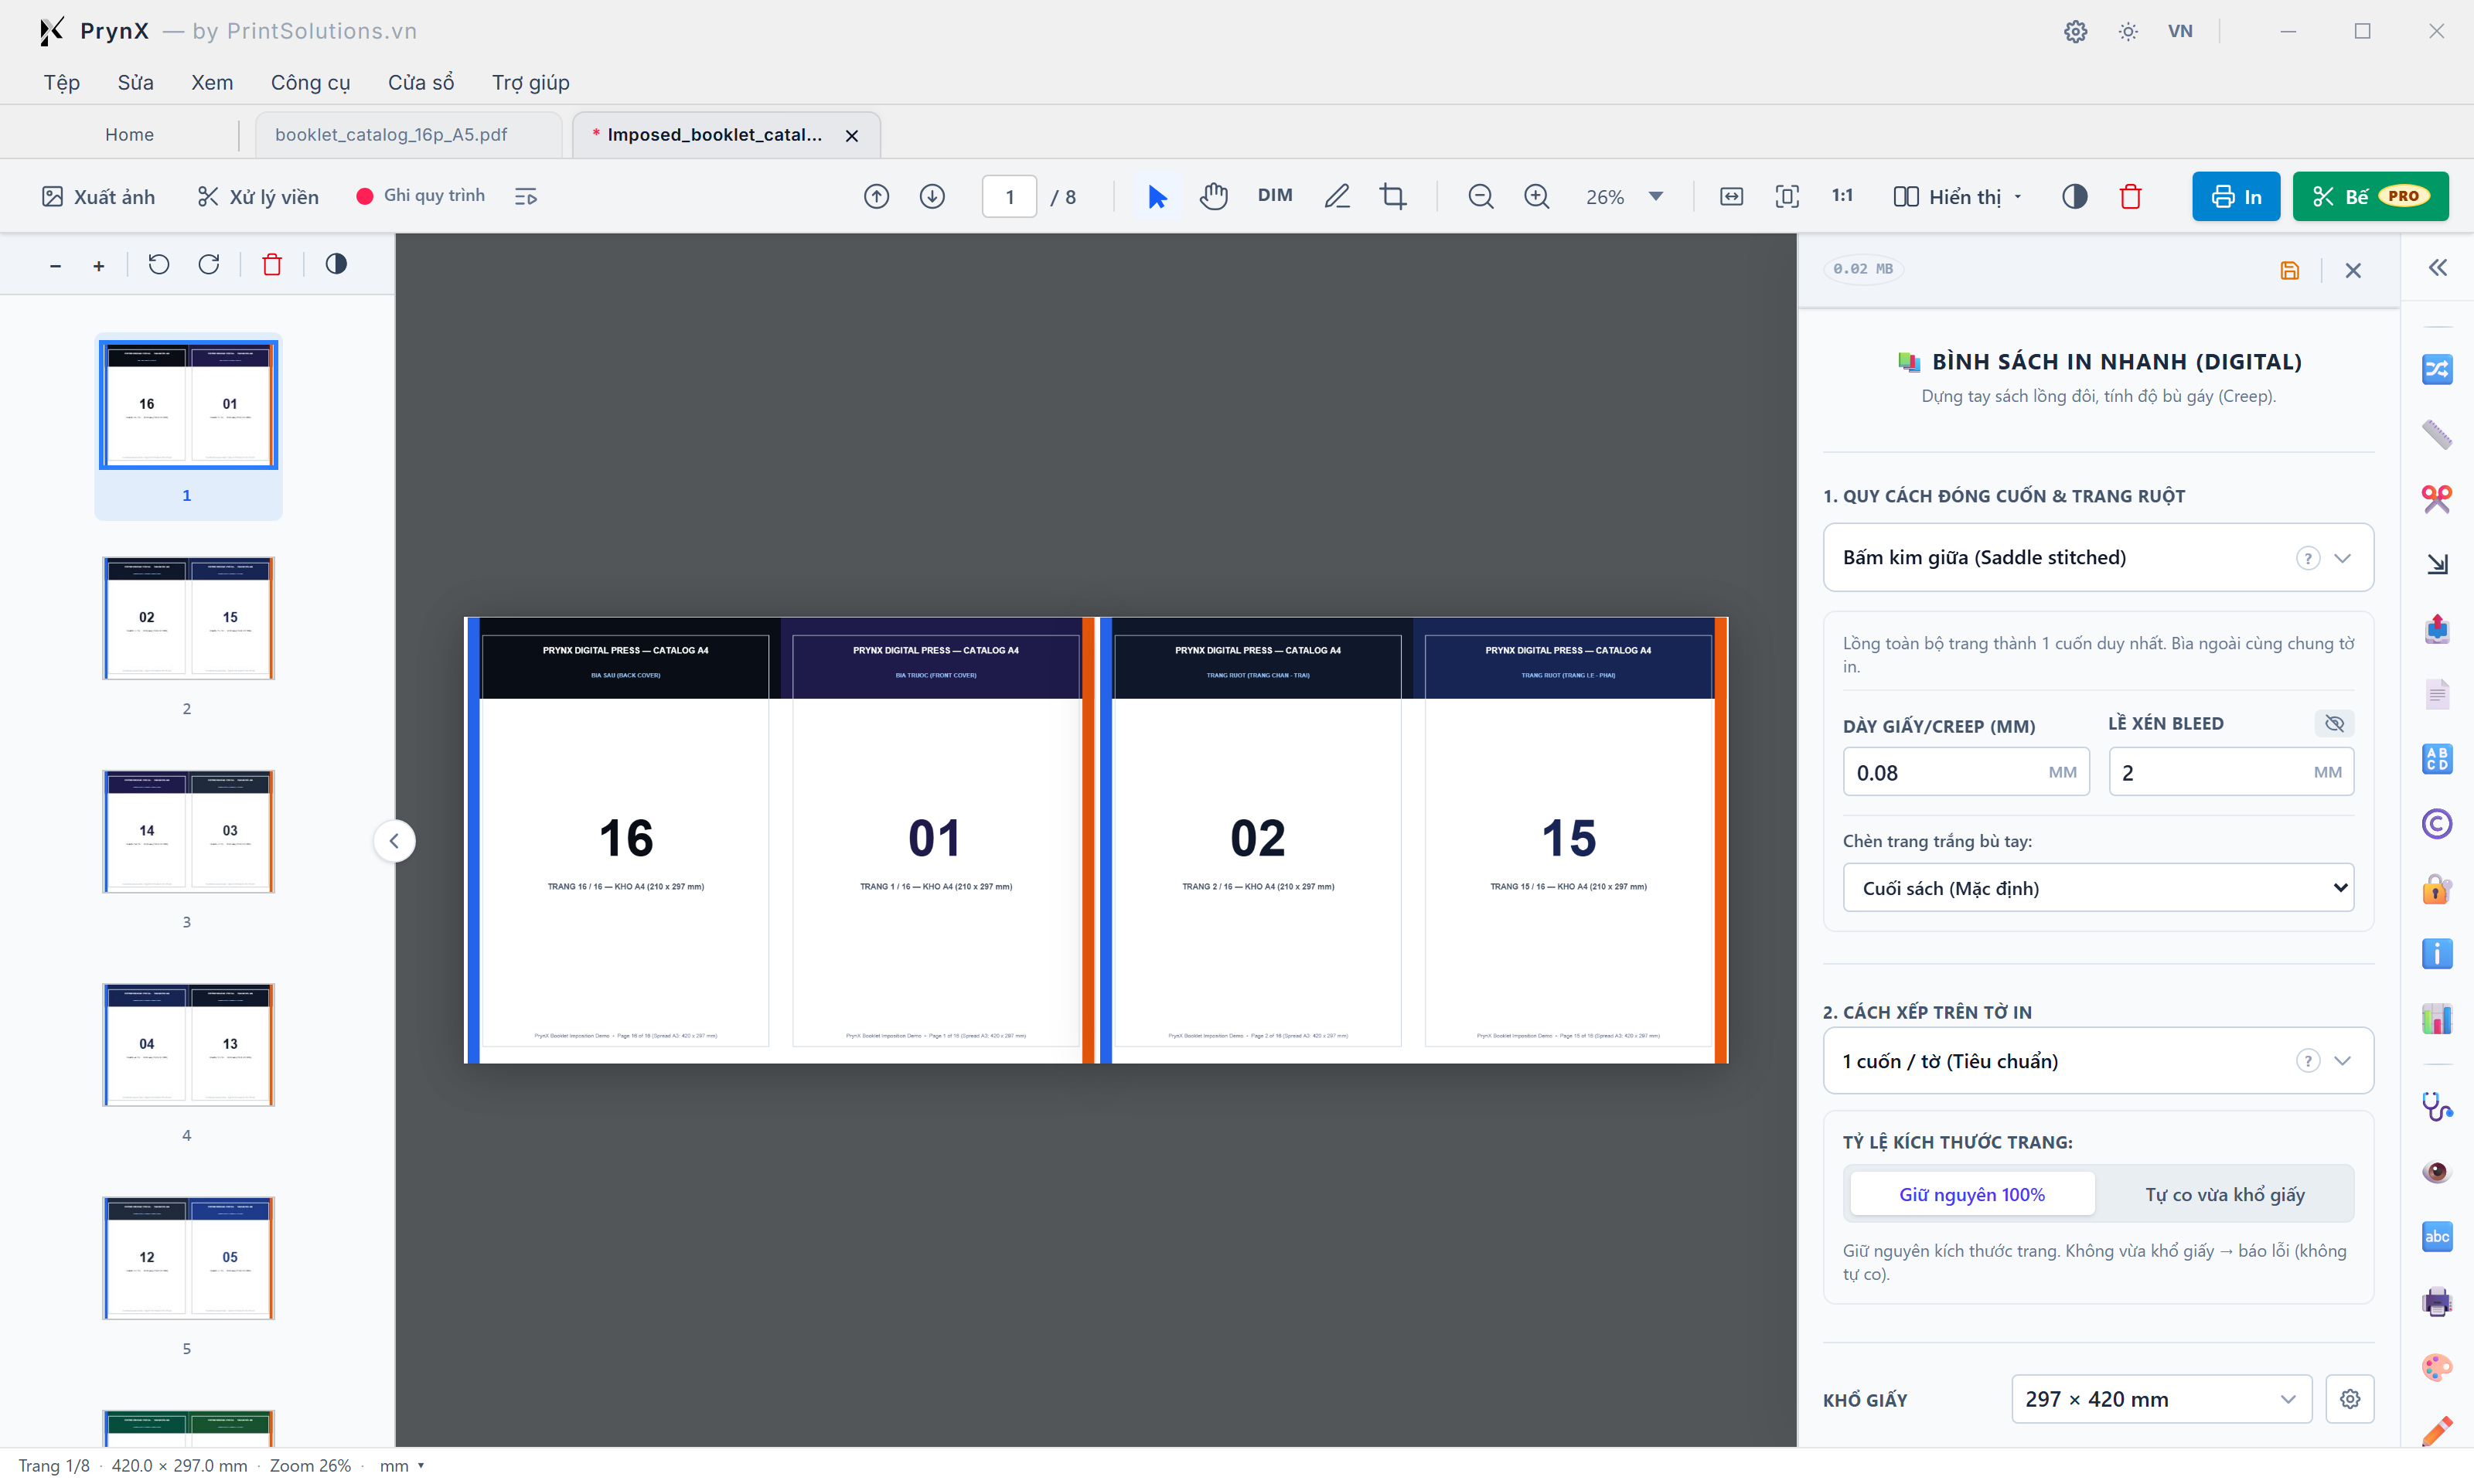Open Bấm kim giữa binding dropdown

point(2097,557)
